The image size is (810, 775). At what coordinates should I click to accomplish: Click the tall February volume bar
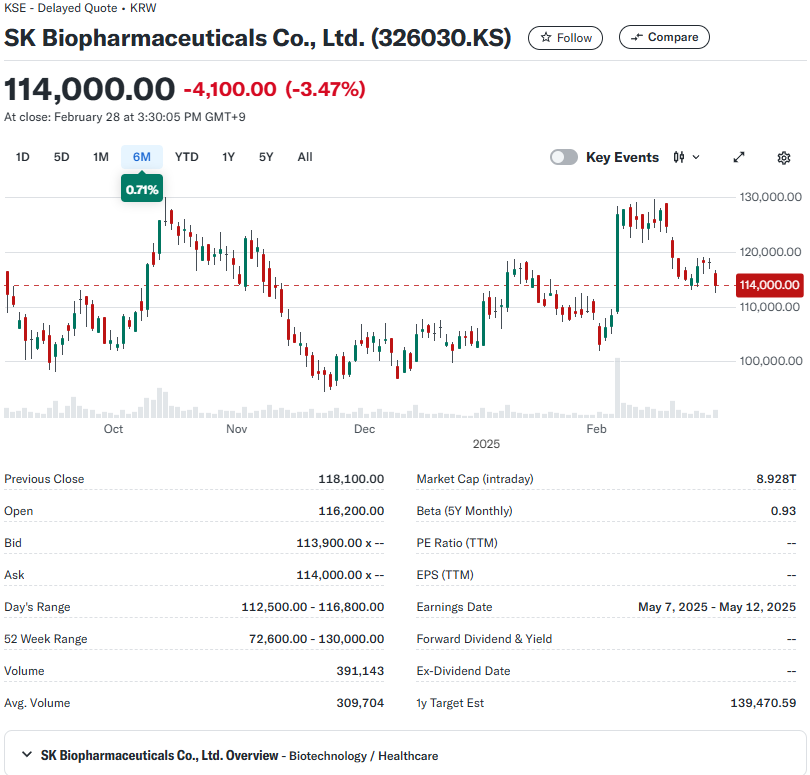click(617, 388)
